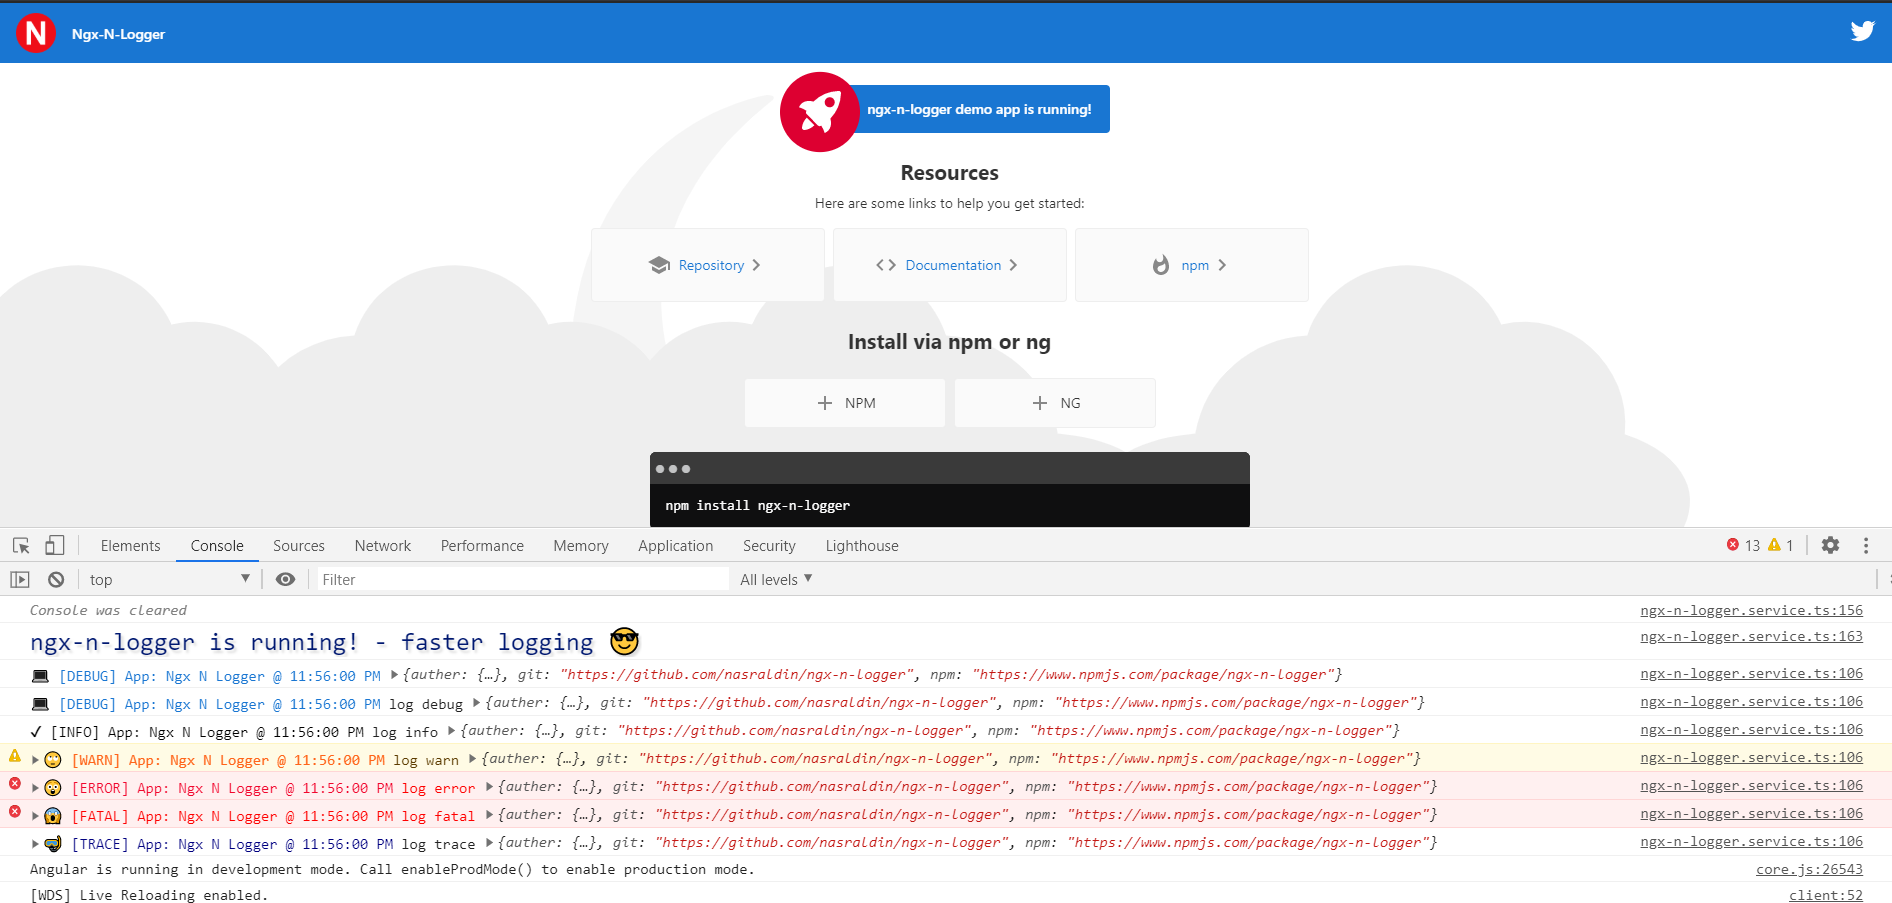Expand the object in INFO log row

tap(452, 731)
